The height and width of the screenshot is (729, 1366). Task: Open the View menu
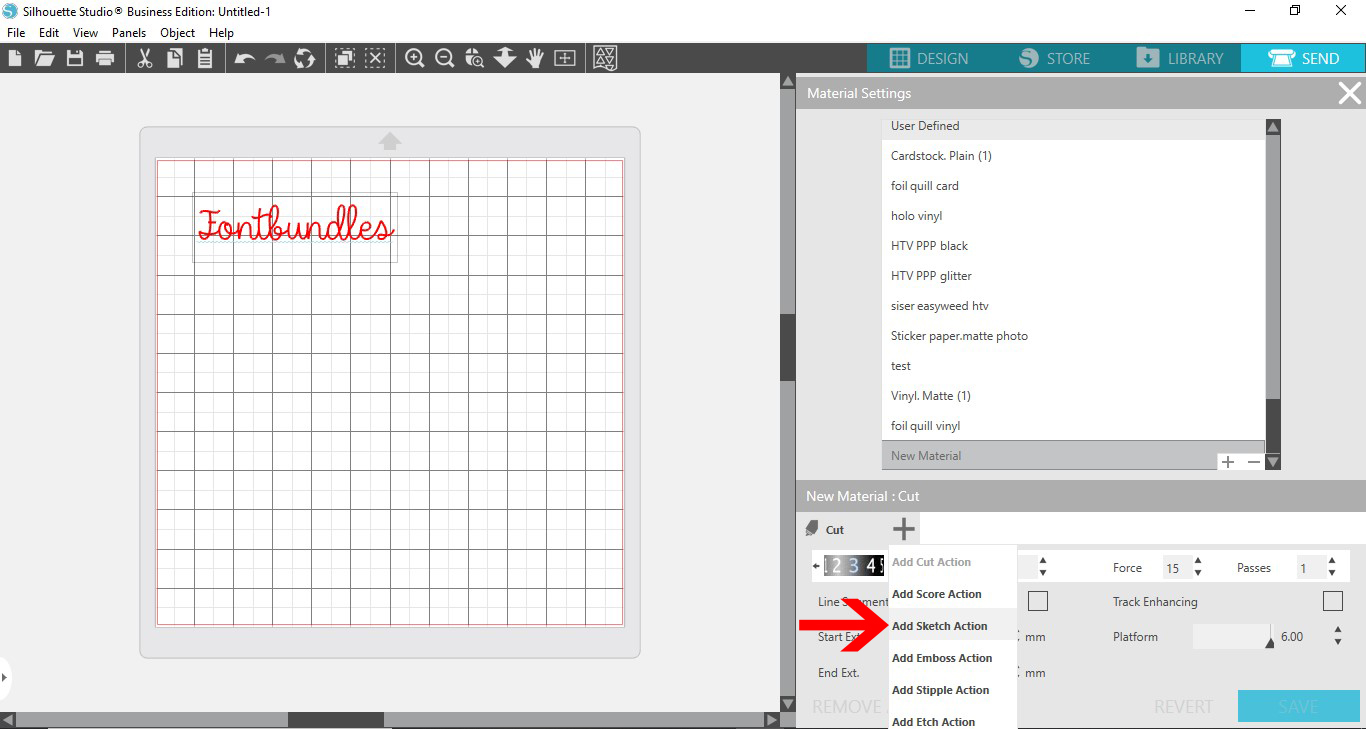(x=85, y=33)
